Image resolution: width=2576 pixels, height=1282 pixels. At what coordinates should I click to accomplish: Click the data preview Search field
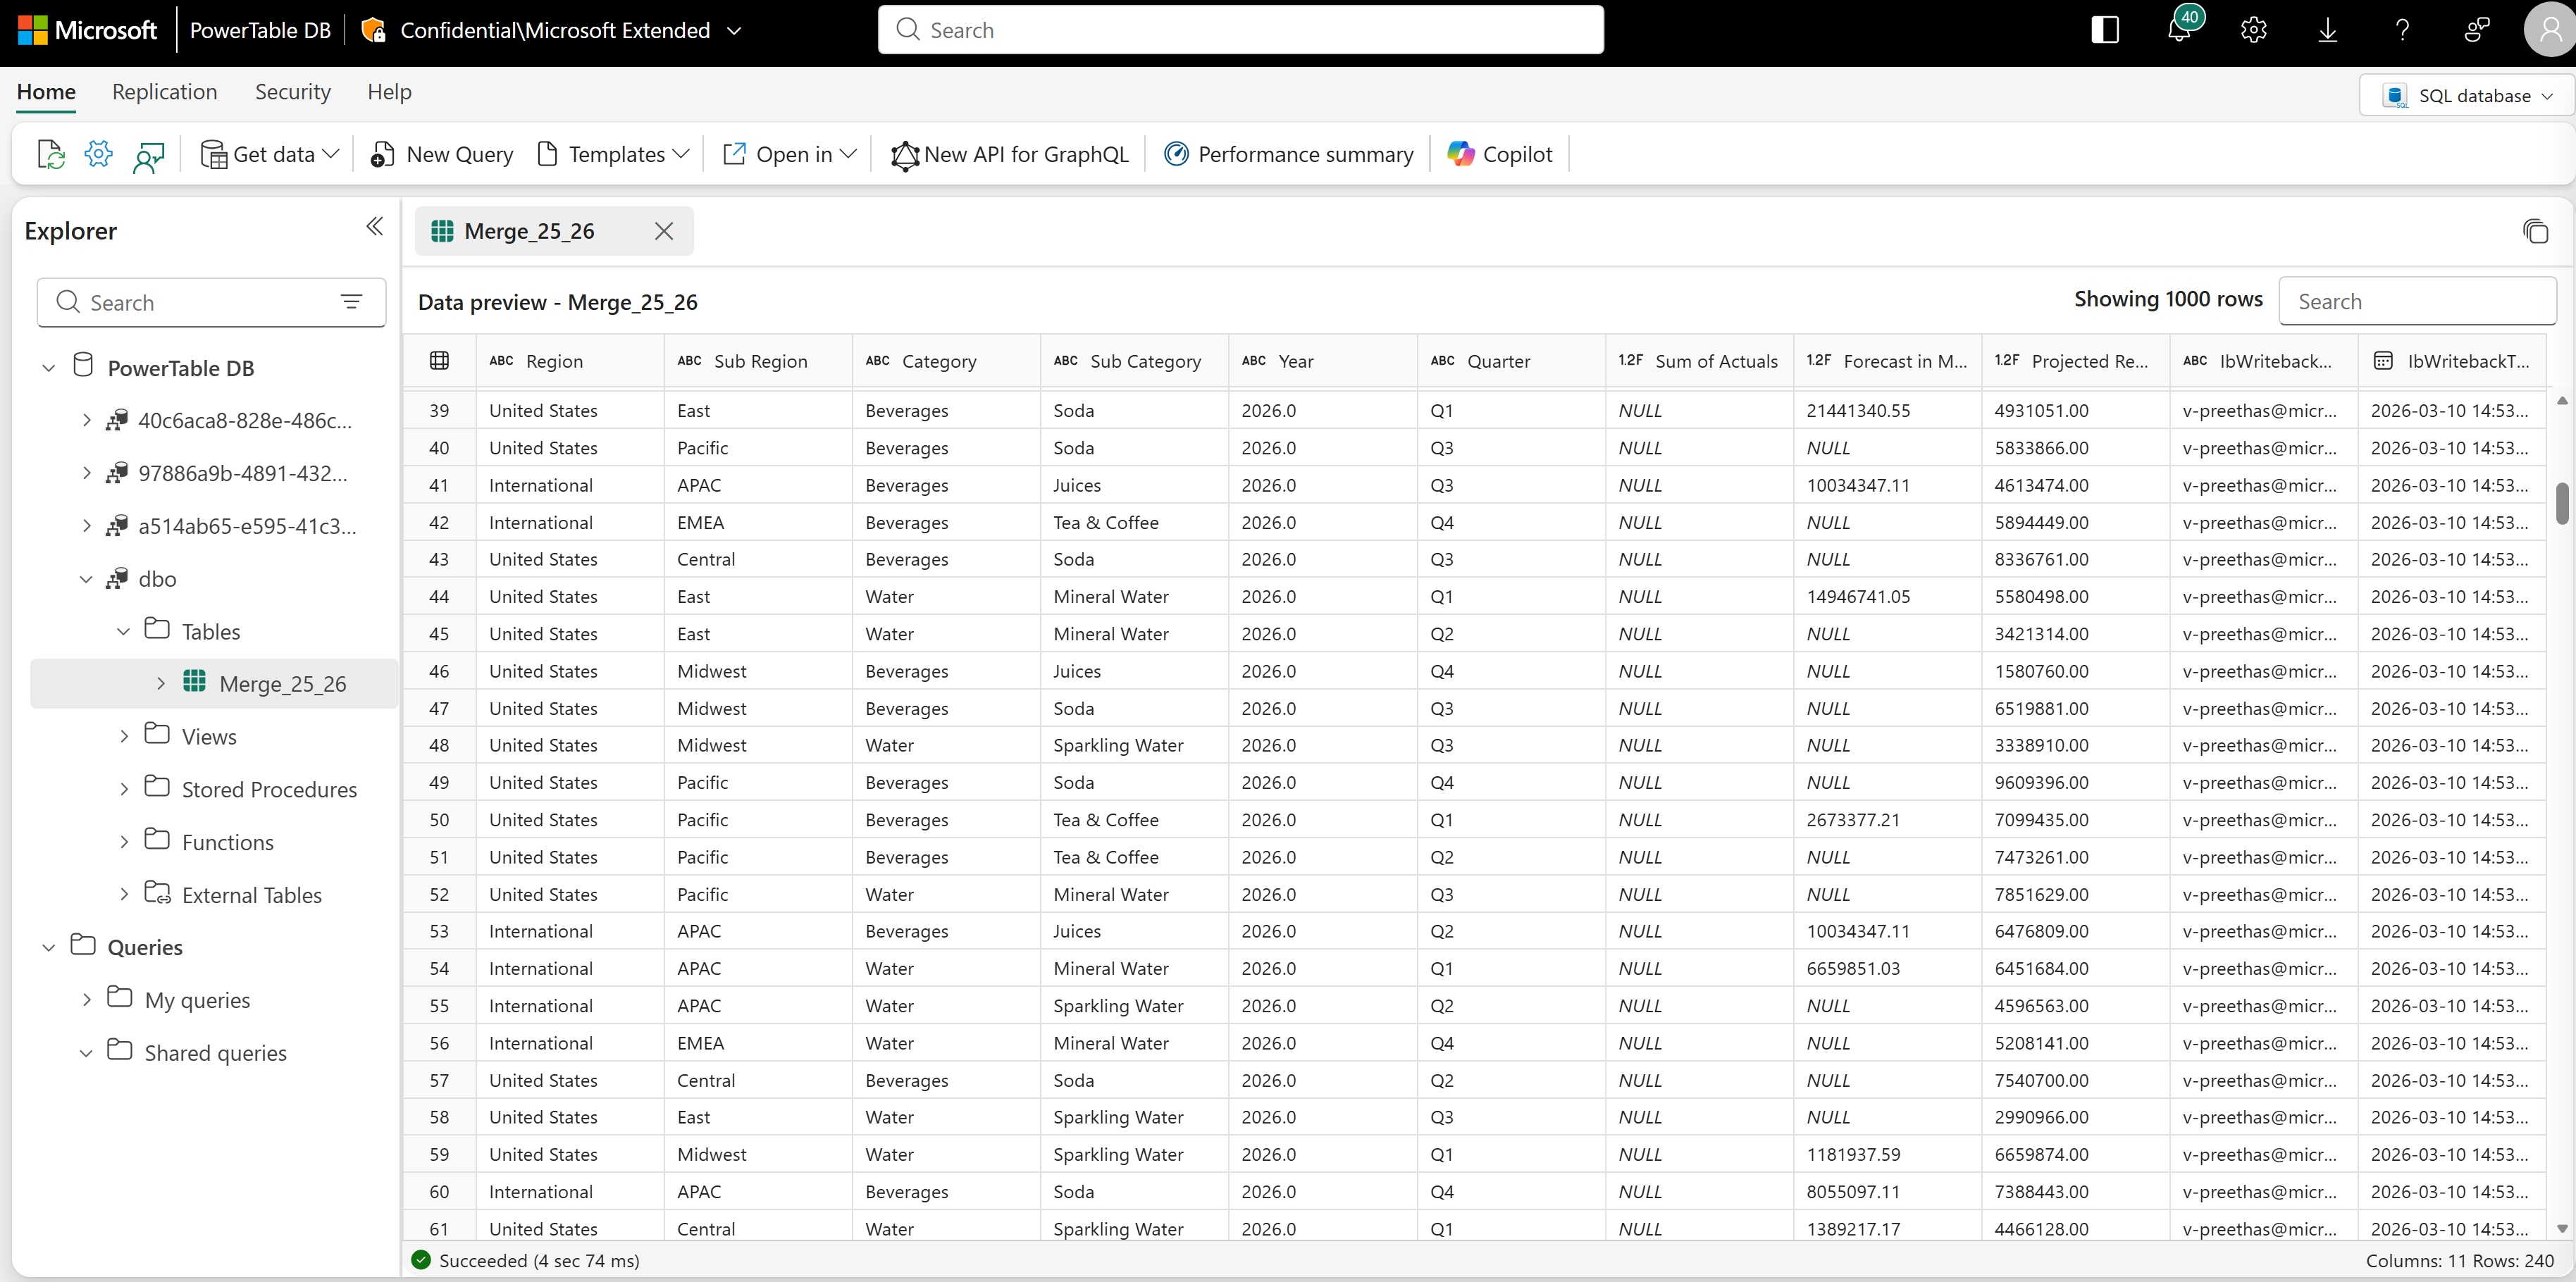point(2416,302)
